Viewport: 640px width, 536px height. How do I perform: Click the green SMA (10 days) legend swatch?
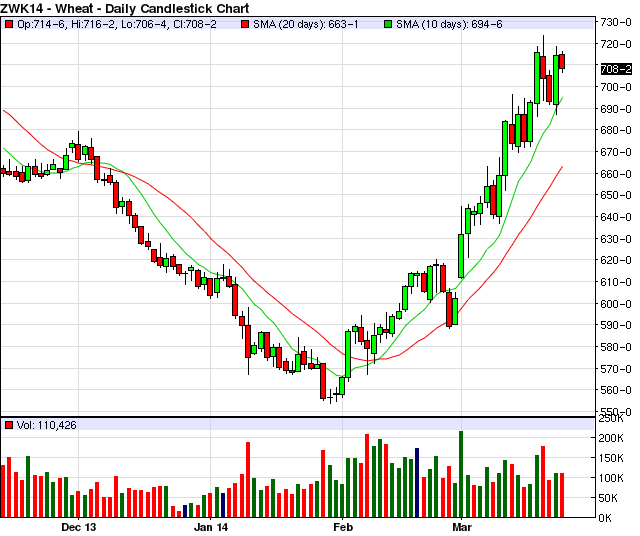(x=388, y=24)
